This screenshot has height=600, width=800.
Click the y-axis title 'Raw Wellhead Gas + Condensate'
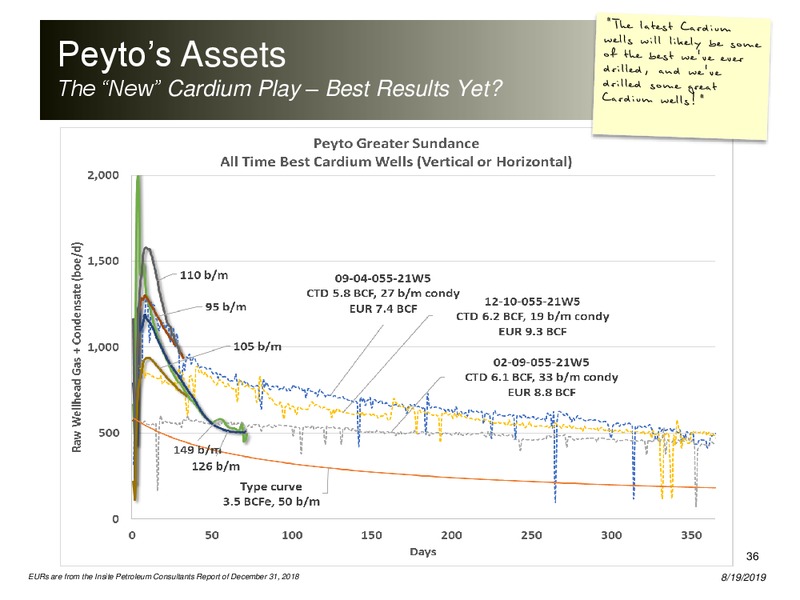click(x=77, y=347)
